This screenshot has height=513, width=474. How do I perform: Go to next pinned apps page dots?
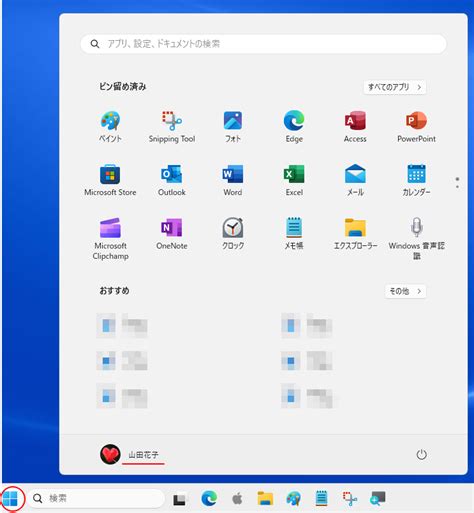457,182
